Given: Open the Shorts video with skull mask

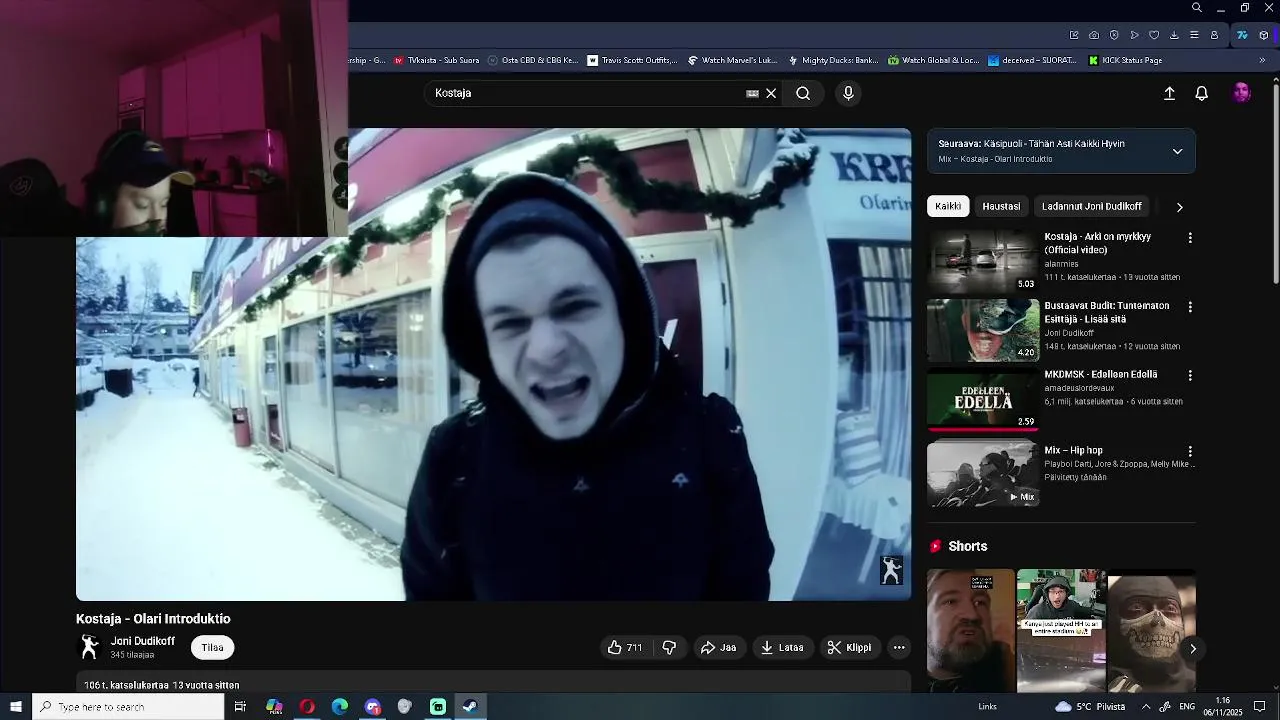Looking at the screenshot, I should [x=1152, y=632].
